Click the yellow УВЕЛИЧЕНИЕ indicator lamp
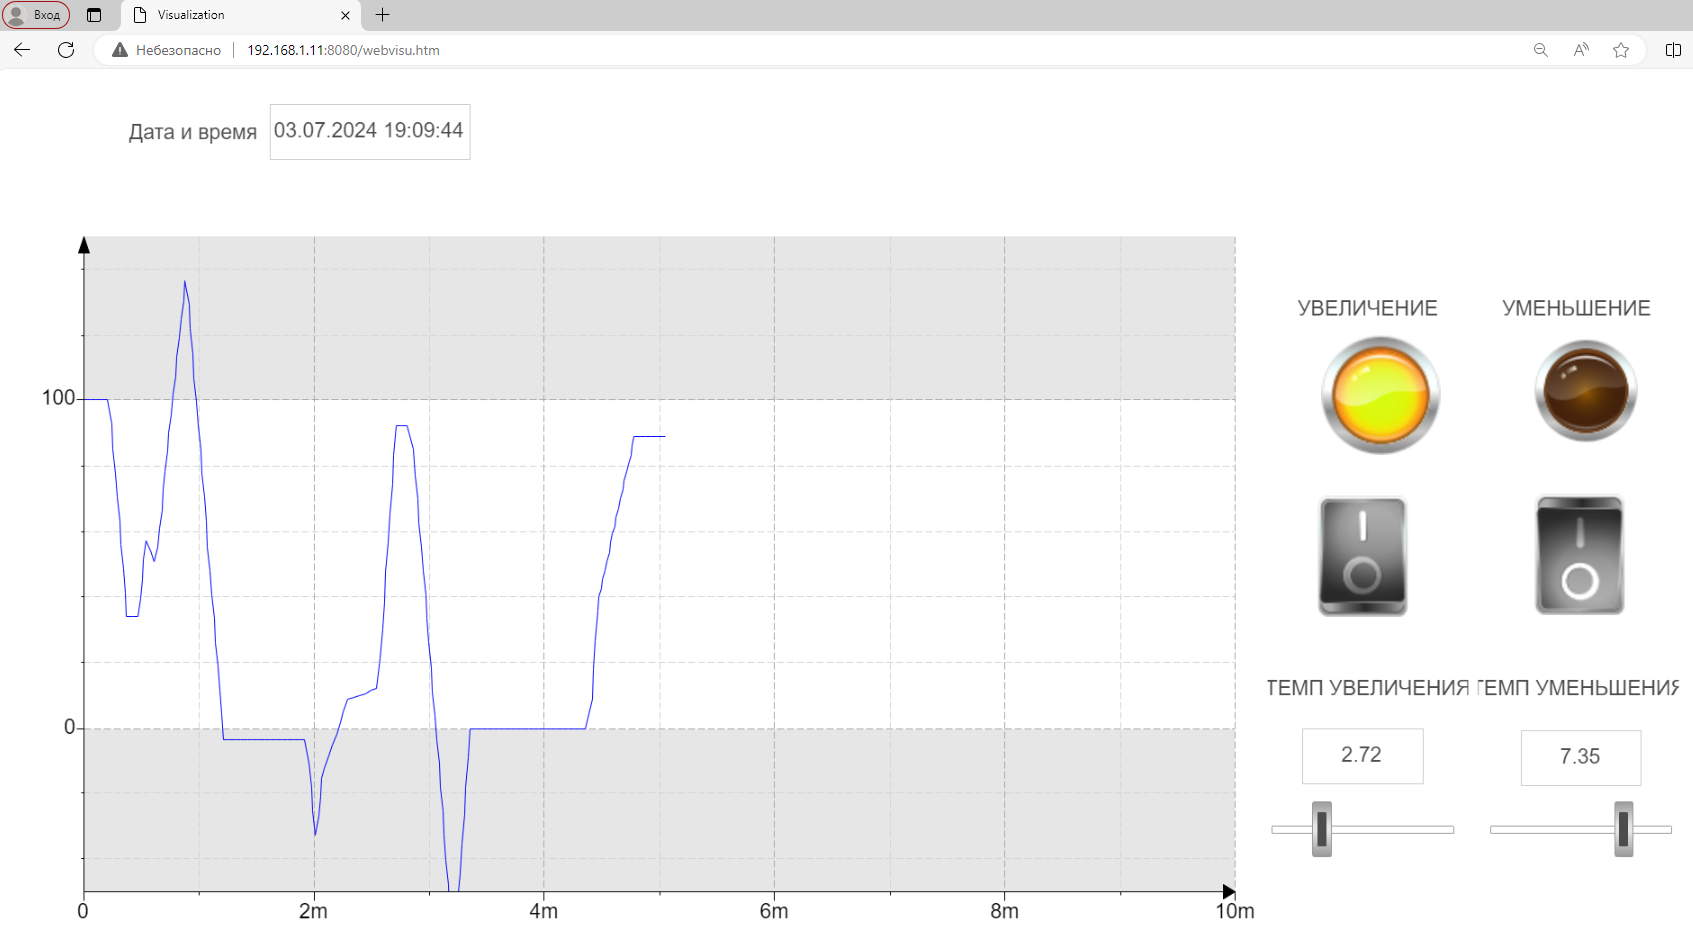The image size is (1693, 935). (x=1380, y=395)
